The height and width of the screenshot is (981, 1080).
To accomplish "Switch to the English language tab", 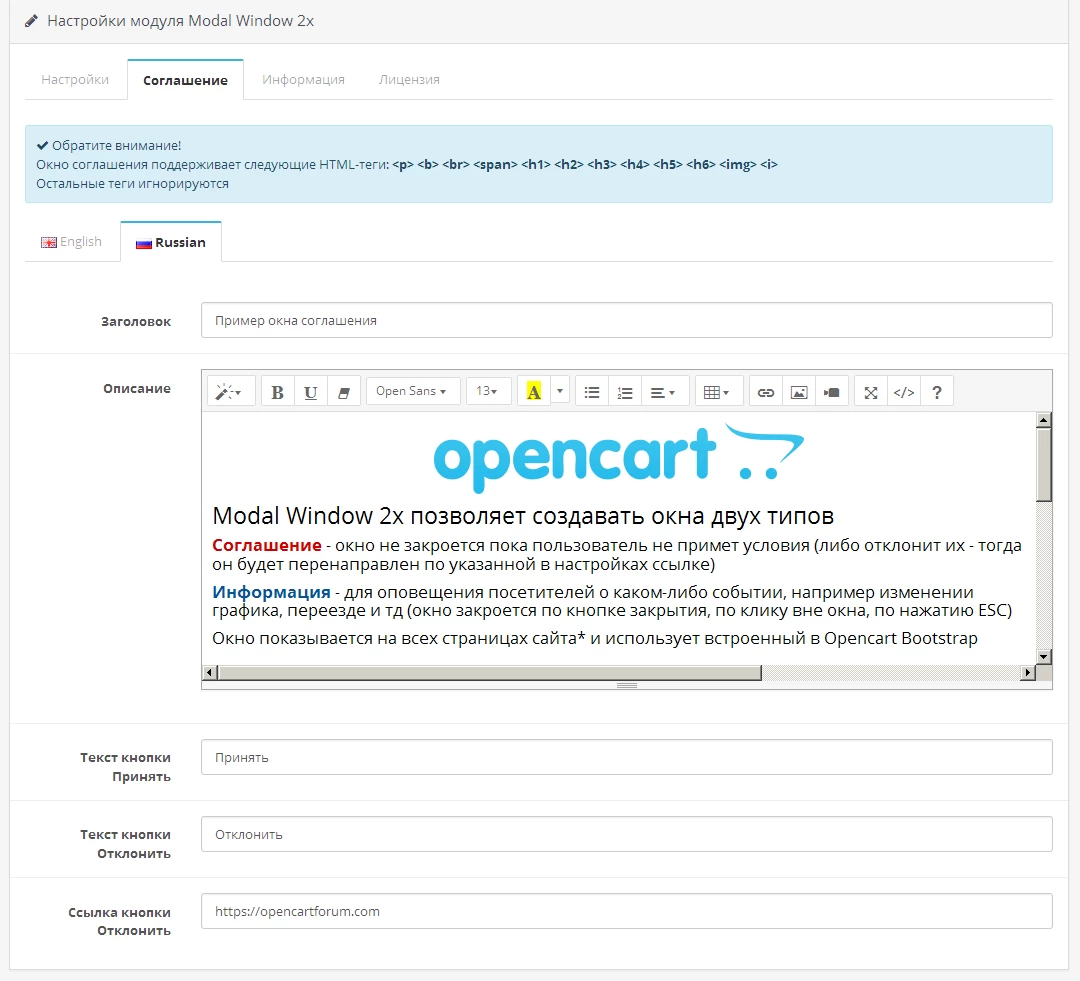I will click(x=72, y=242).
